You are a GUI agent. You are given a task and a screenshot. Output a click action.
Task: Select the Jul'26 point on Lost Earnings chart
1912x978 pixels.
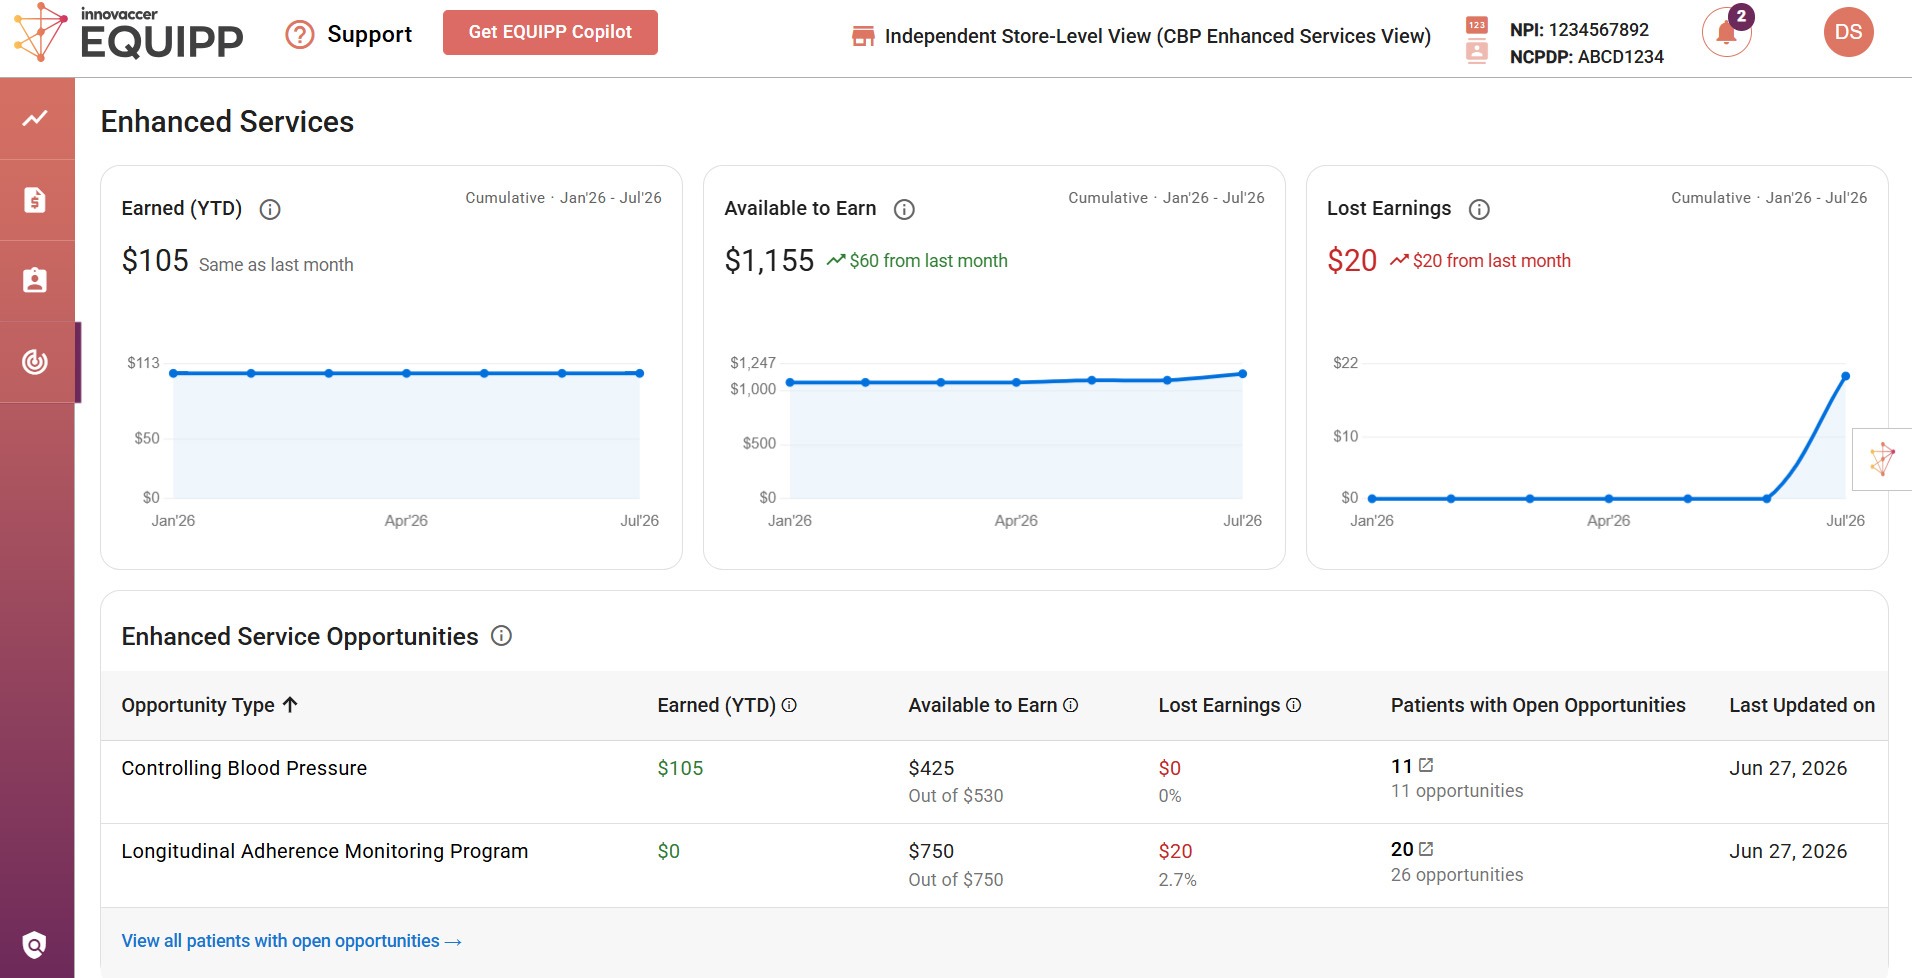[x=1845, y=376]
